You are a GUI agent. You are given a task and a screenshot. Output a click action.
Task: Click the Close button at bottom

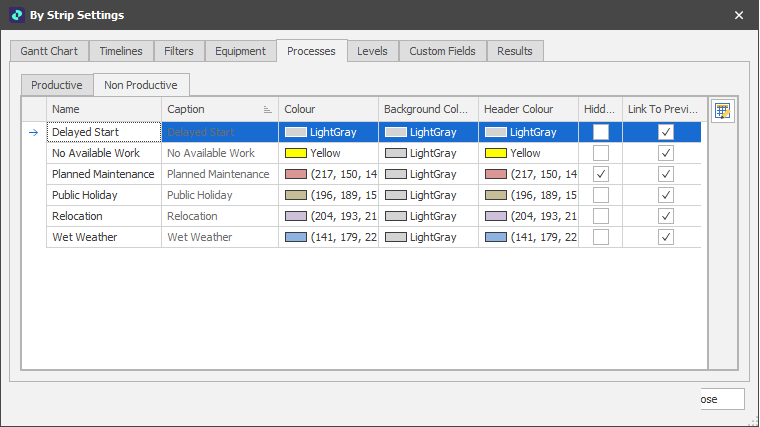(x=716, y=399)
